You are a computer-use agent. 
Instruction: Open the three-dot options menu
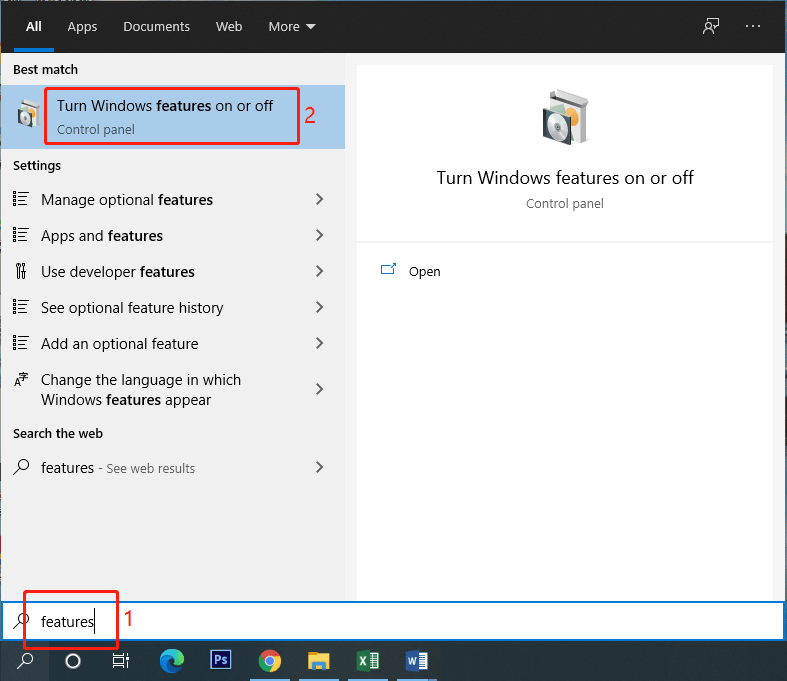click(752, 26)
